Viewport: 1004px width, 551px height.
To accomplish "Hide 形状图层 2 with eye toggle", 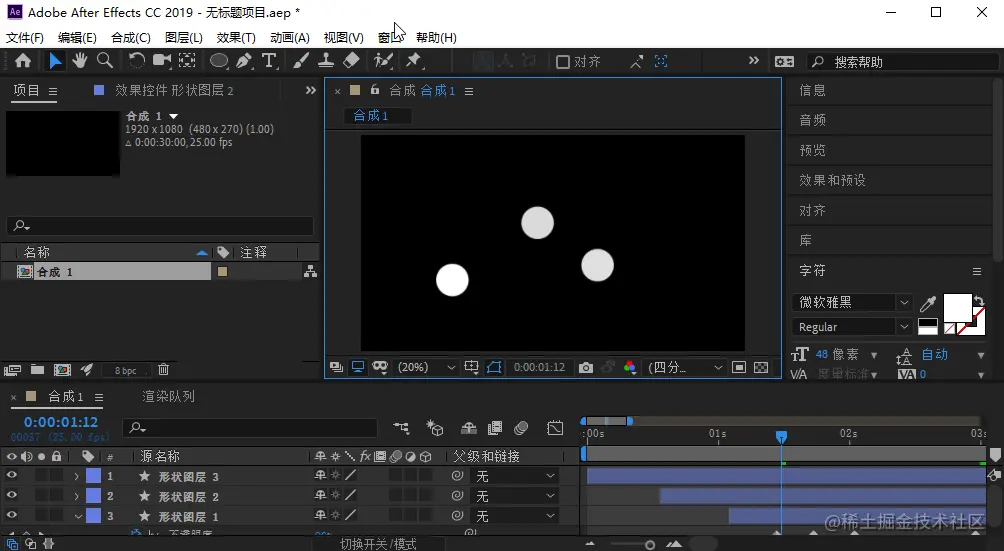I will pyautogui.click(x=12, y=495).
